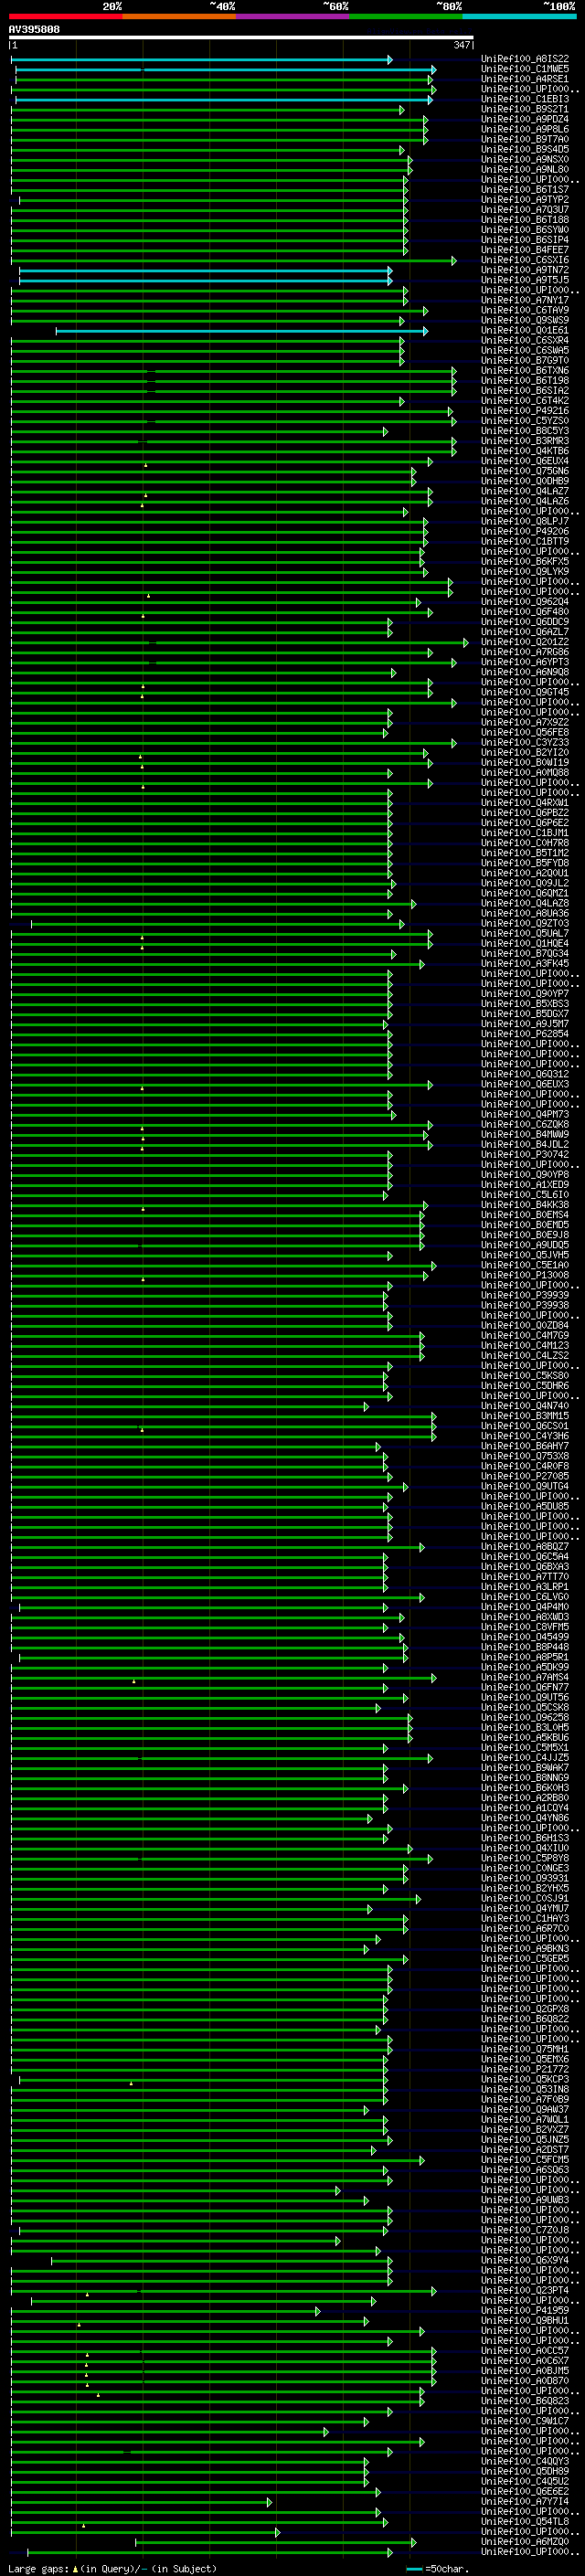This screenshot has height=2576, width=585.
Task: Select the UniRef100_B6TXN6 label
Action: [525, 370]
